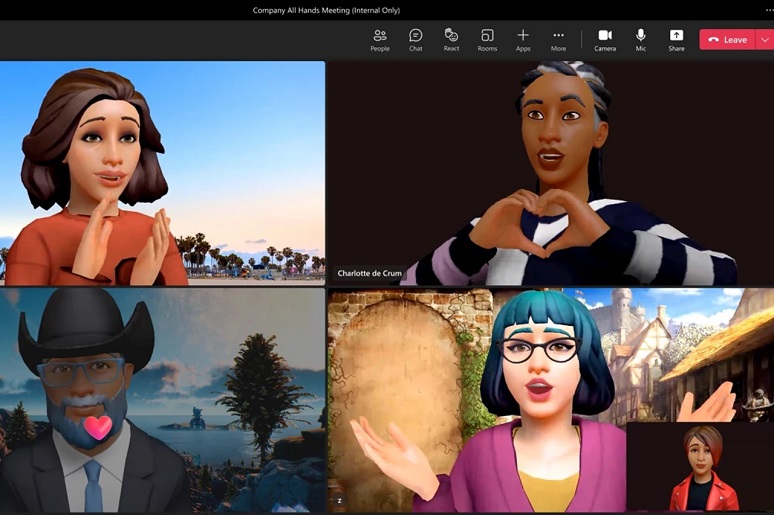Share your screen content

click(677, 40)
